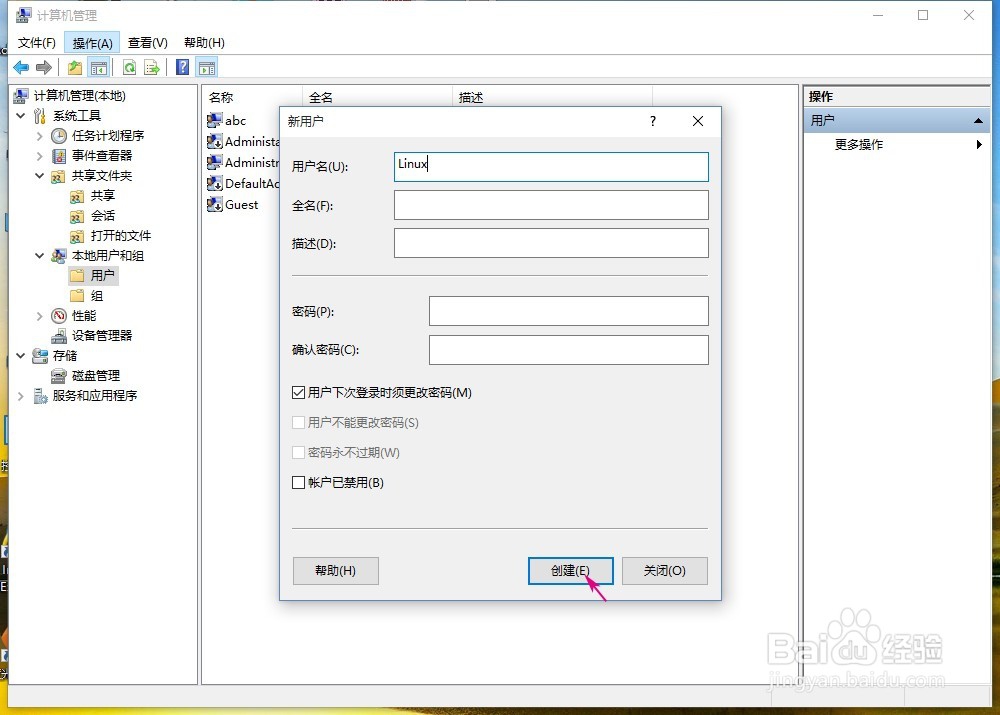Open Help using the question mark toolbar icon
The height and width of the screenshot is (715, 1000).
(182, 67)
